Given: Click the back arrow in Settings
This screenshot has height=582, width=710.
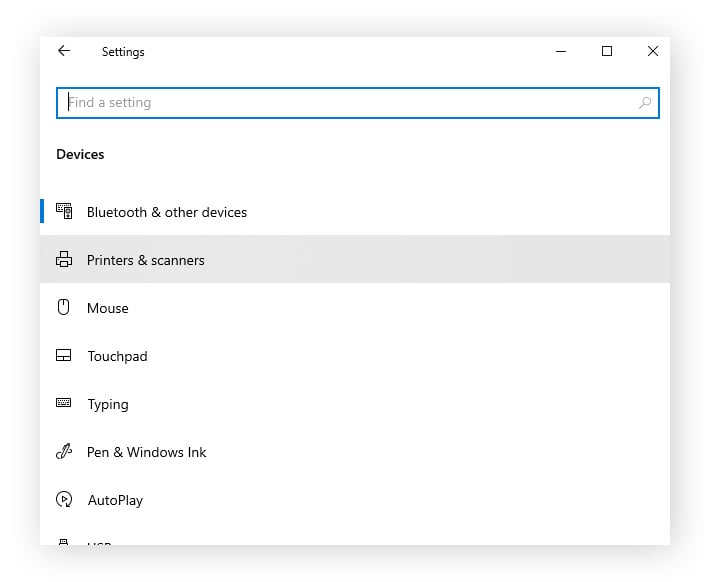Looking at the screenshot, I should [x=64, y=51].
